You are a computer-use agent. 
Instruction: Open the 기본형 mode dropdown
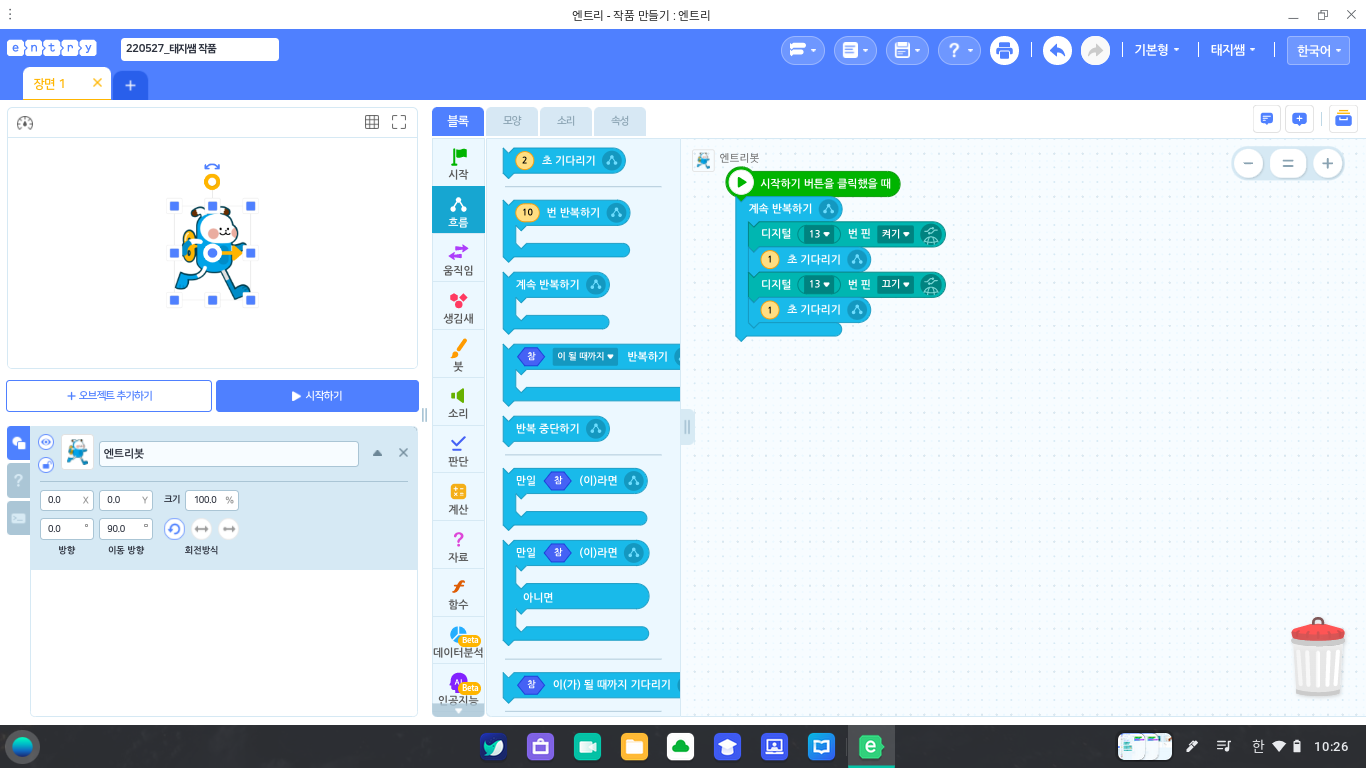[1156, 50]
